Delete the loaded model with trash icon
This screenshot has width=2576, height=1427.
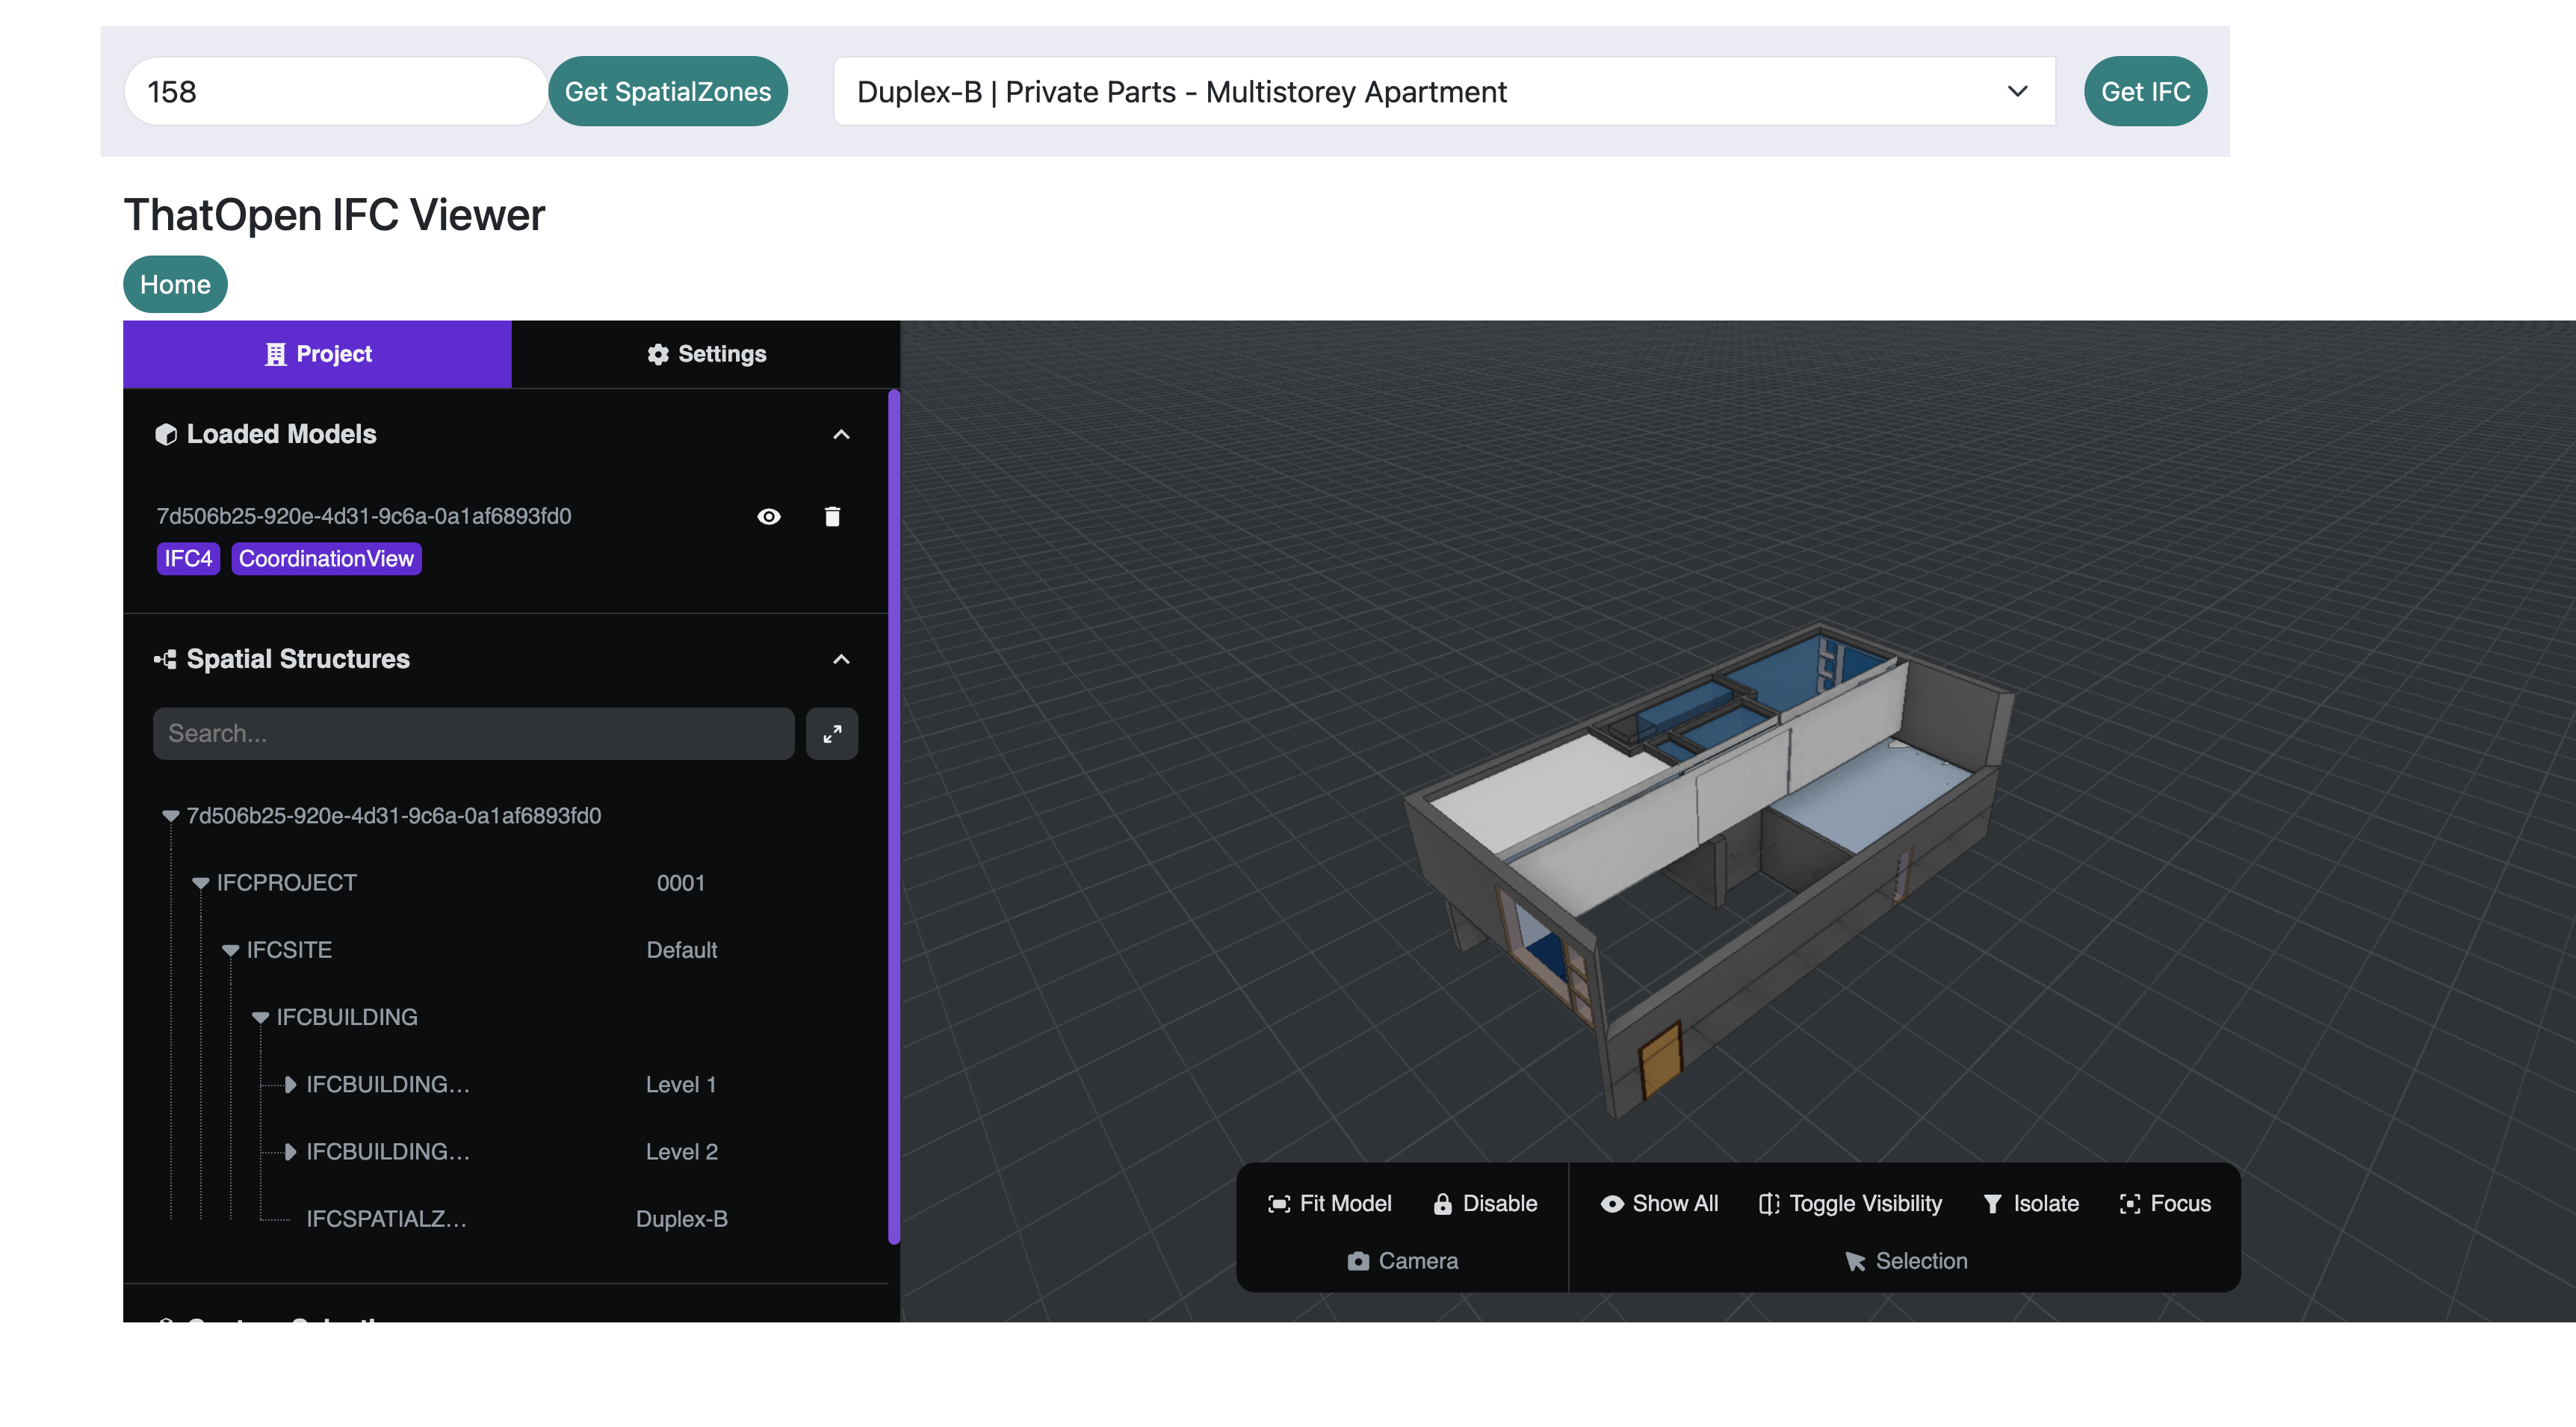coord(832,516)
